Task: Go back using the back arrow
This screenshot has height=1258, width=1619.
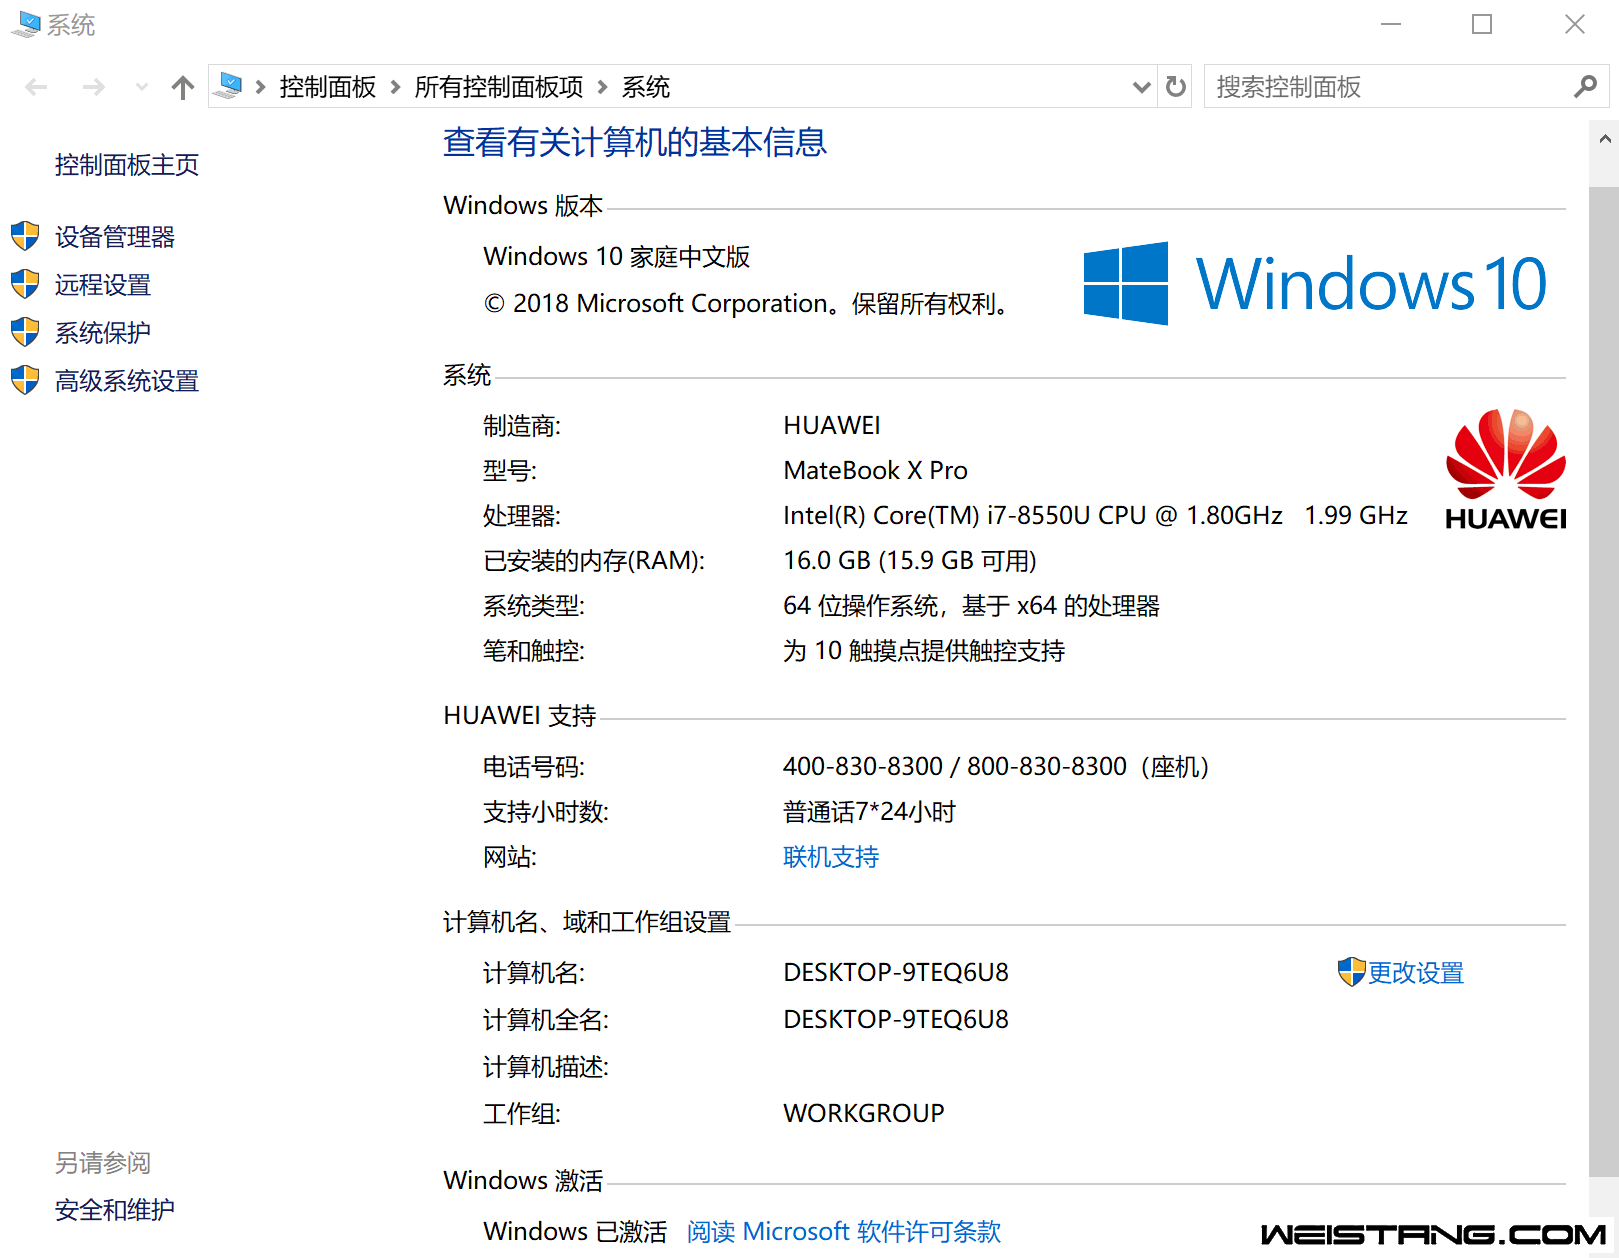Action: pos(36,87)
